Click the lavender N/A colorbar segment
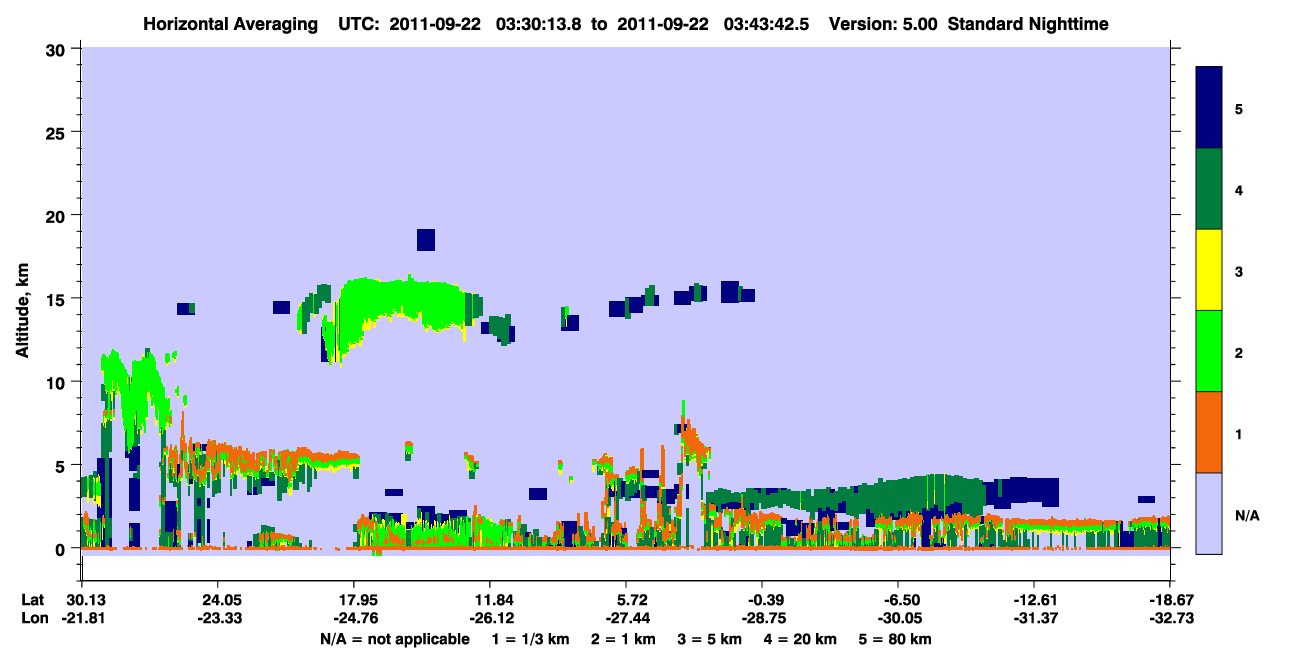This screenshot has height=667, width=1300. coord(1209,512)
